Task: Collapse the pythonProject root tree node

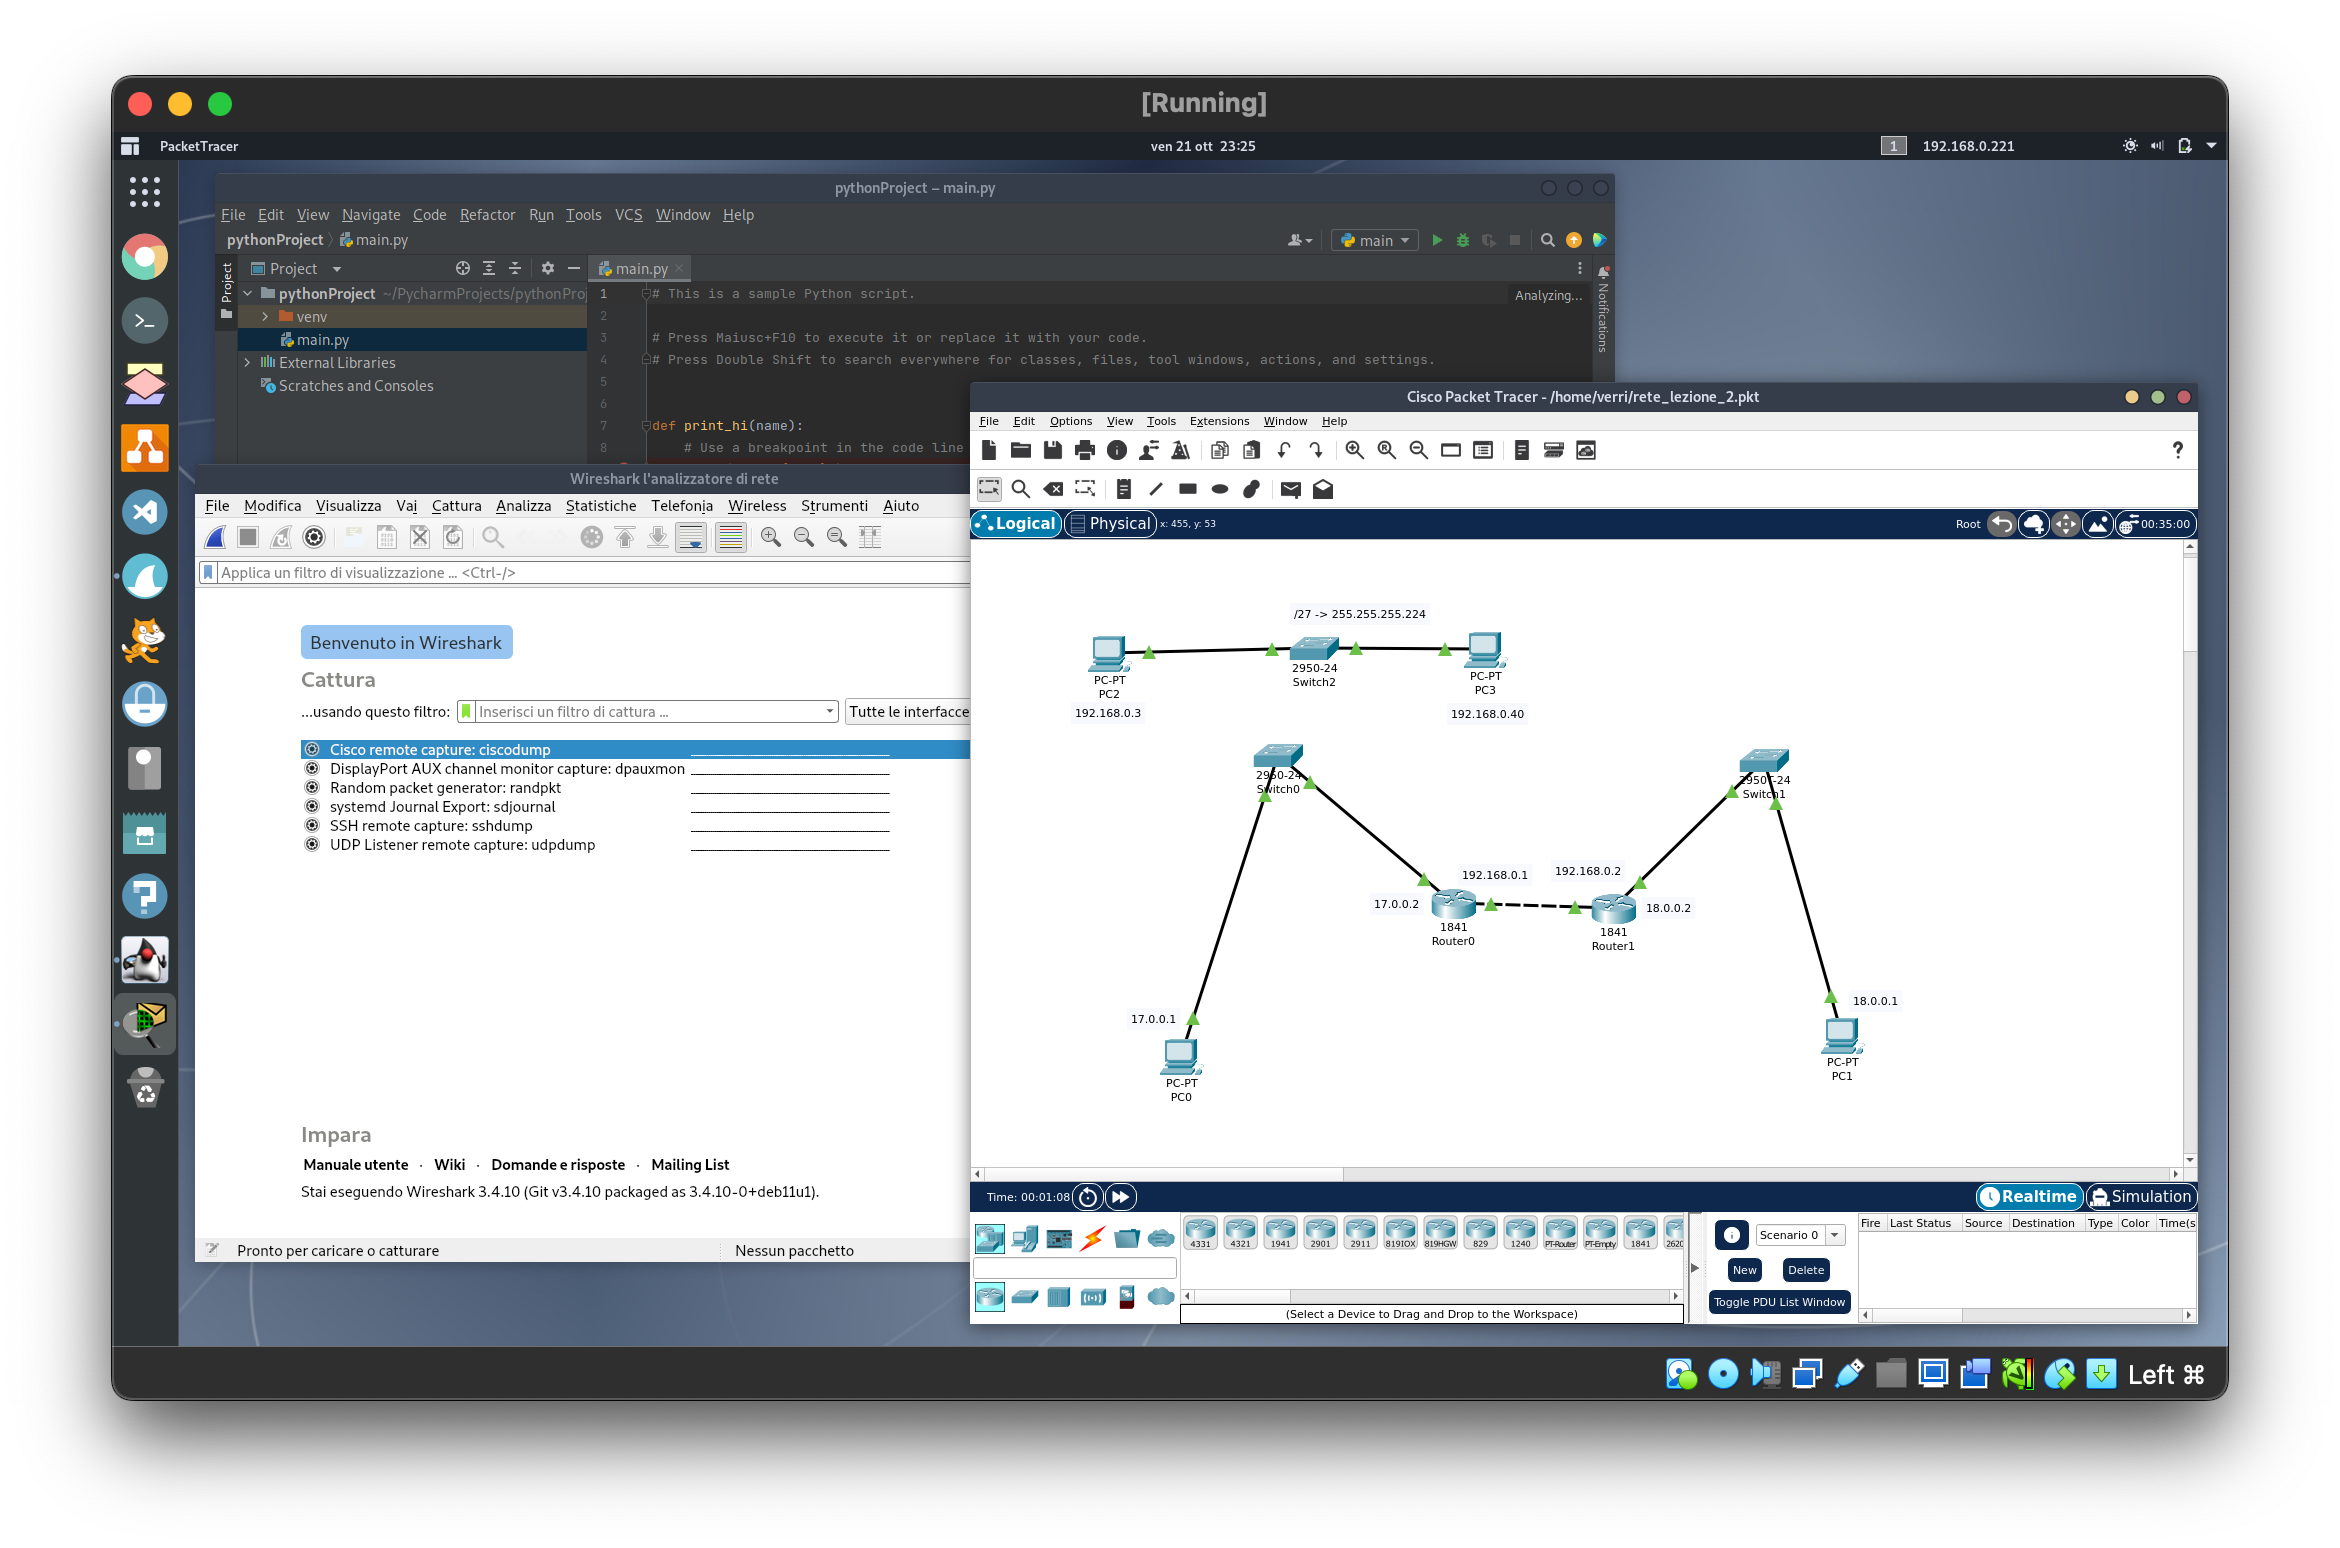Action: coord(247,294)
